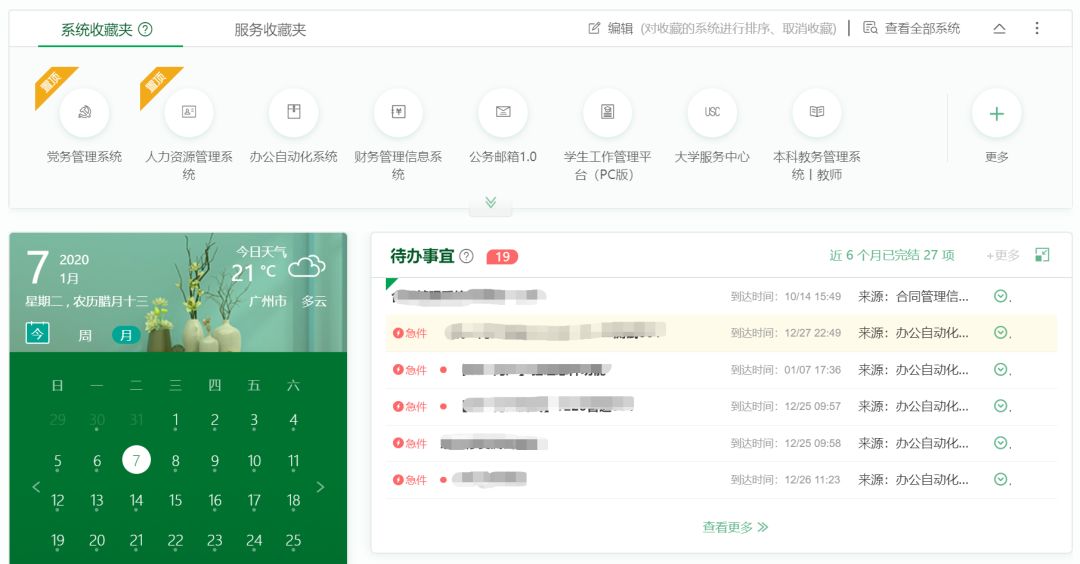Collapse the favorites panel with up arrow
This screenshot has height=564, width=1080.
click(x=999, y=29)
